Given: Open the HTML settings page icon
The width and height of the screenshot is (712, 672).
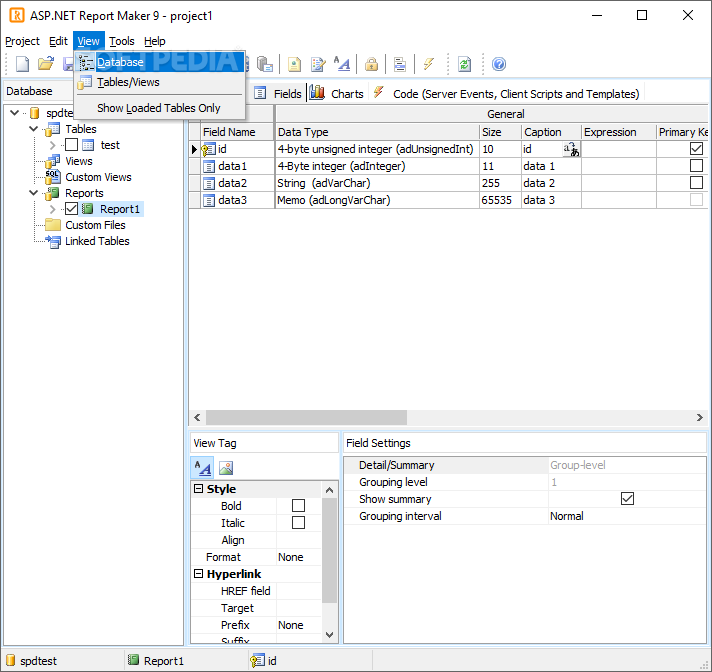Looking at the screenshot, I should coord(294,64).
